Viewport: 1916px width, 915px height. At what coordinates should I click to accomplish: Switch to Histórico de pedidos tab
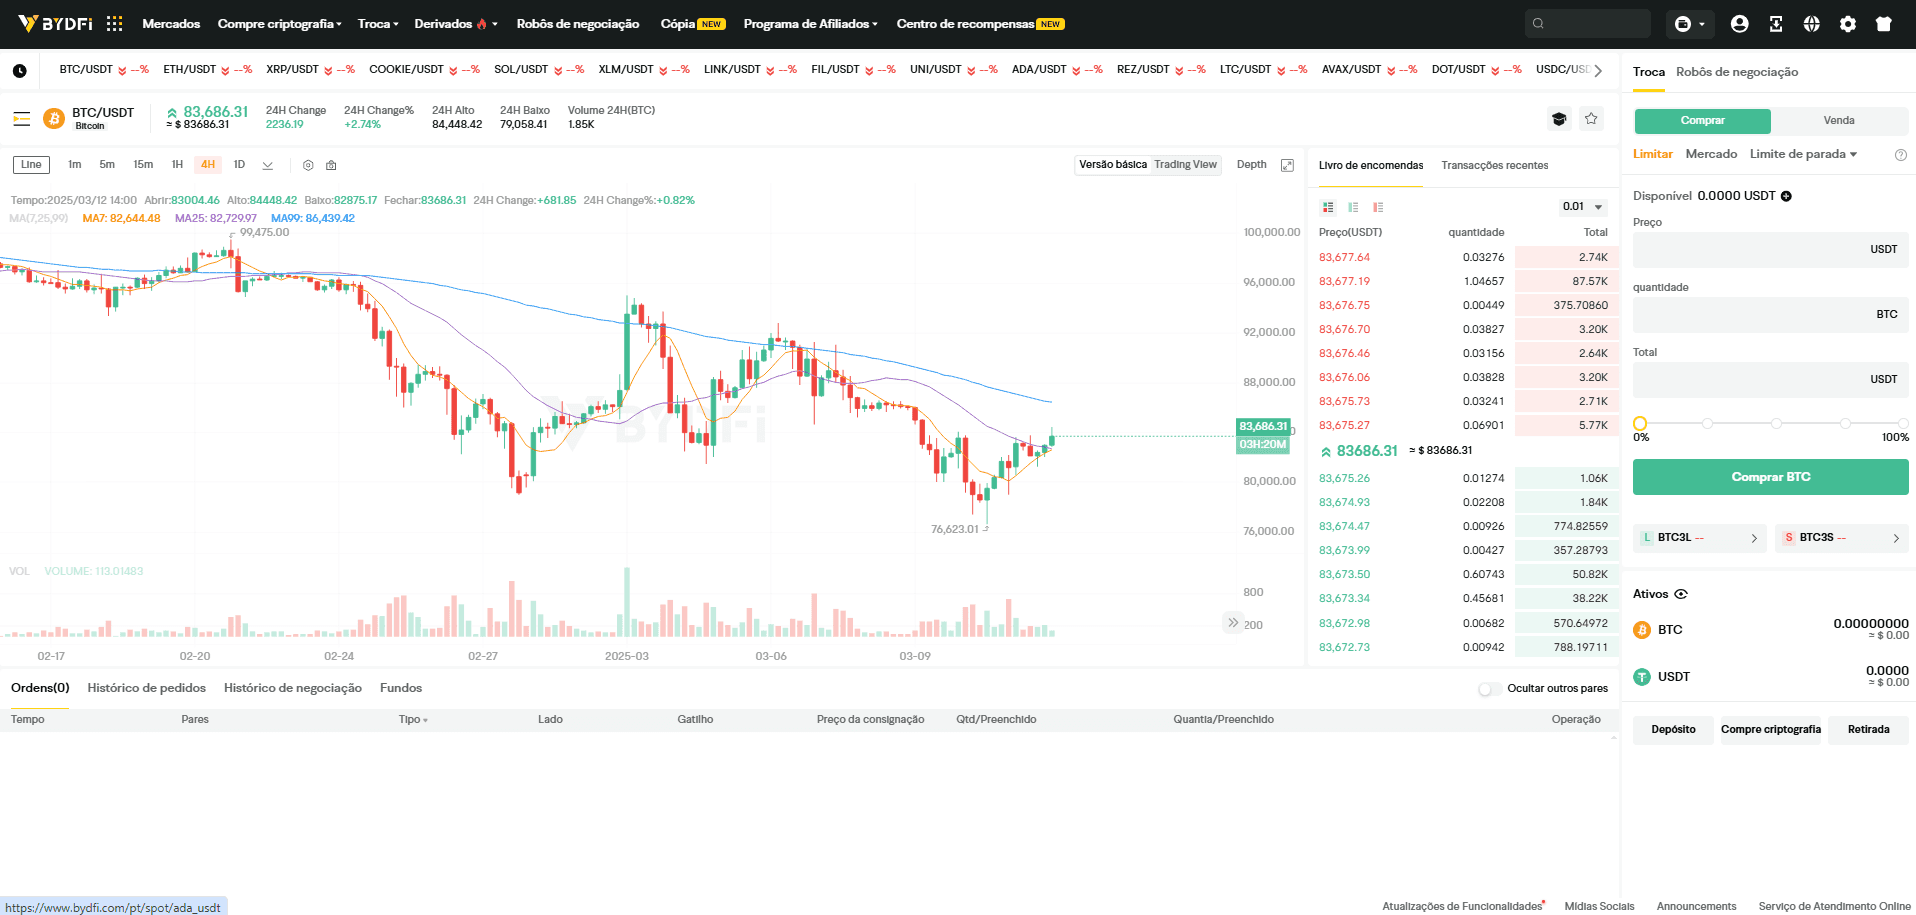tap(147, 688)
